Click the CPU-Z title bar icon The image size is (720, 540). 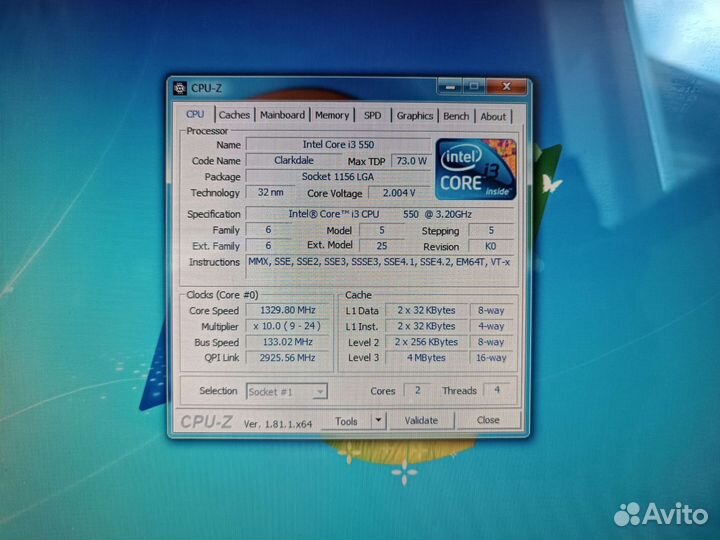180,88
